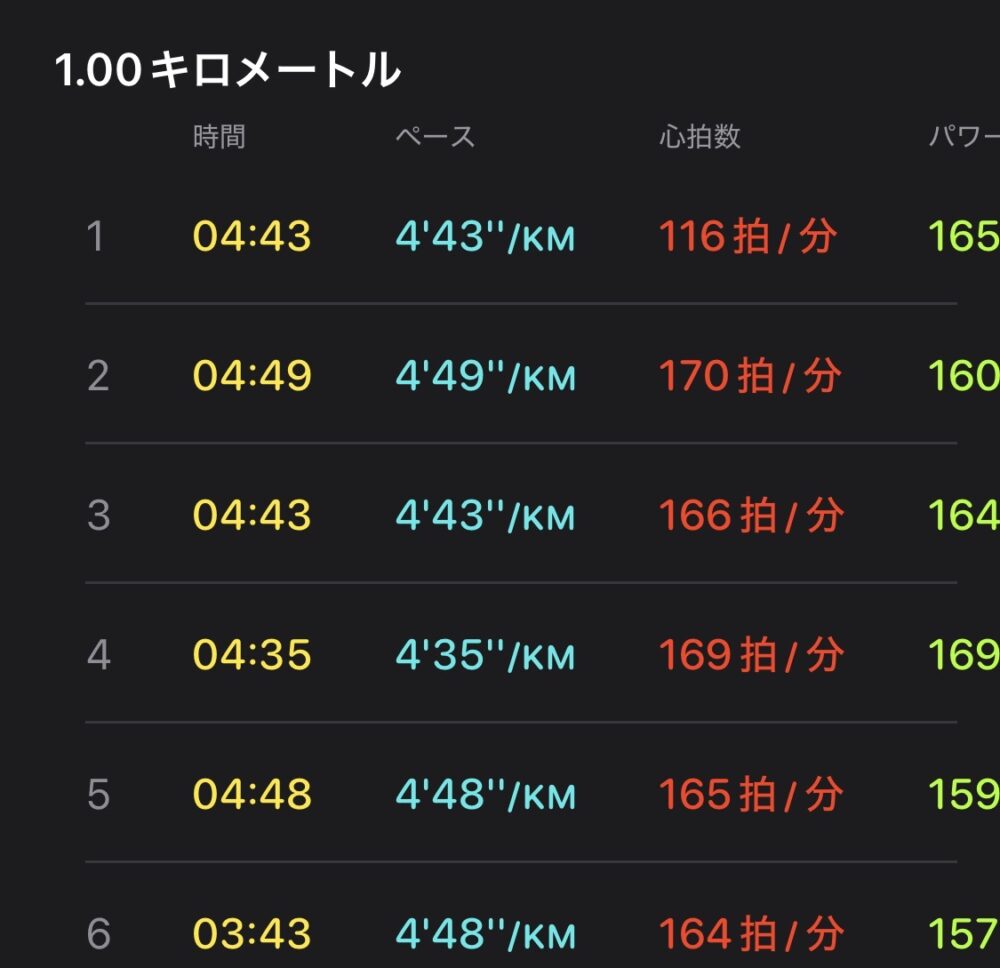Click the 166 拍/分 heart rate in split 3
This screenshot has height=968, width=1000.
pos(750,516)
